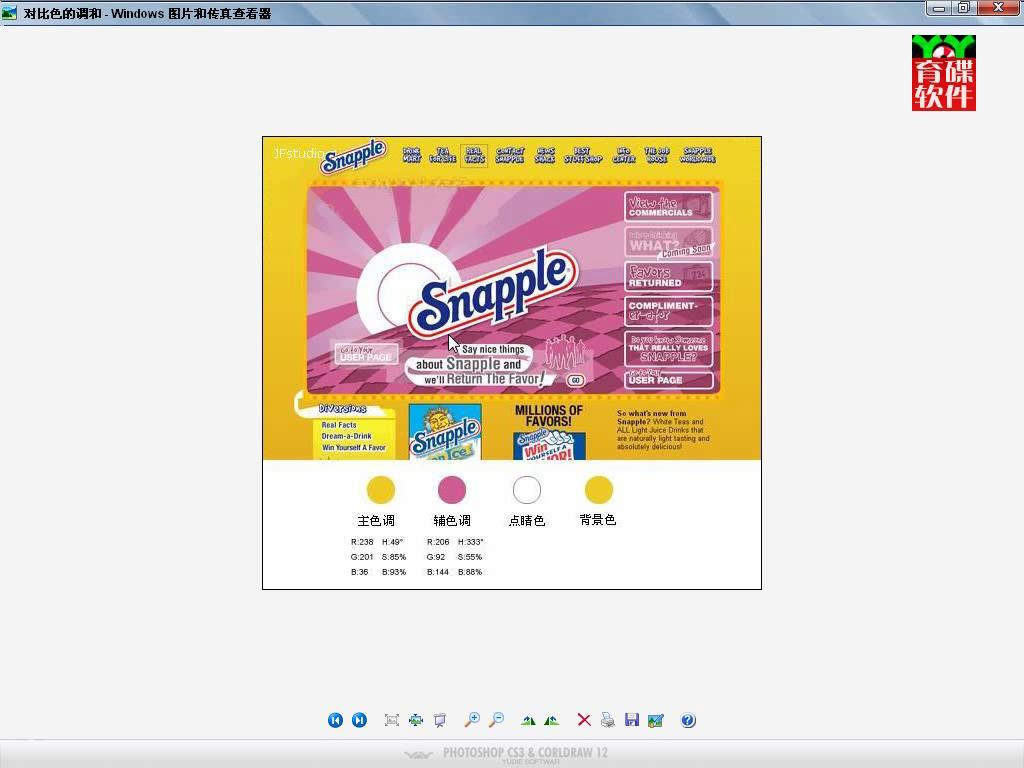Click the H:333° value text

tap(470, 542)
